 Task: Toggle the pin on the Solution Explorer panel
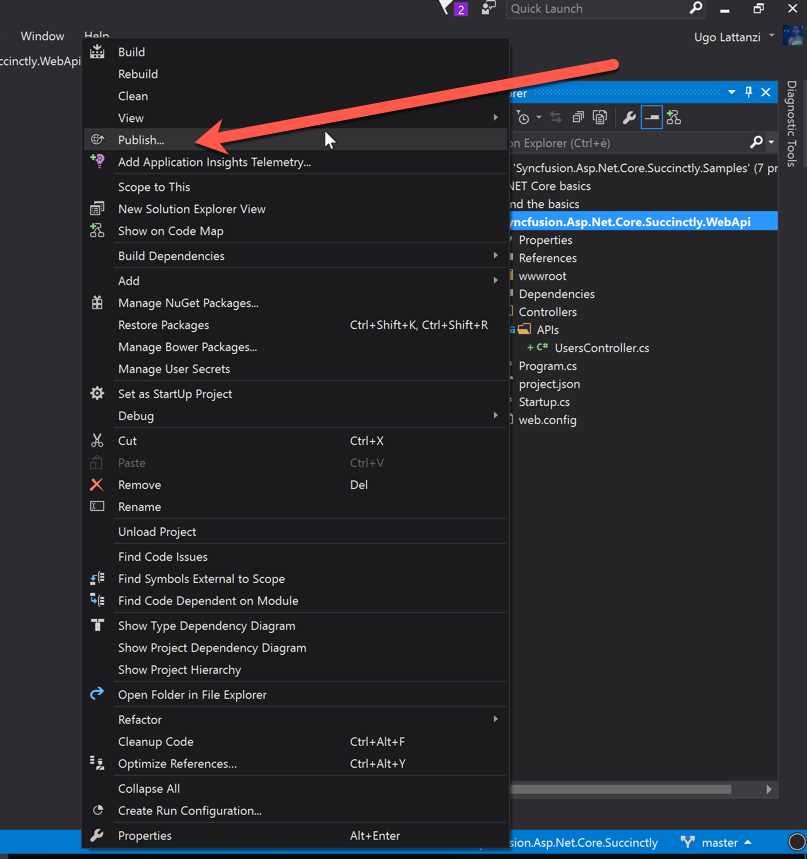748,92
